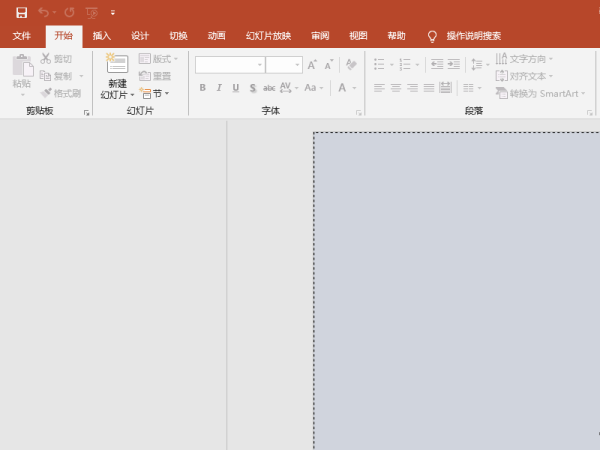Click the New Slide (新建幻灯片) icon
This screenshot has width=600, height=450.
(x=117, y=66)
